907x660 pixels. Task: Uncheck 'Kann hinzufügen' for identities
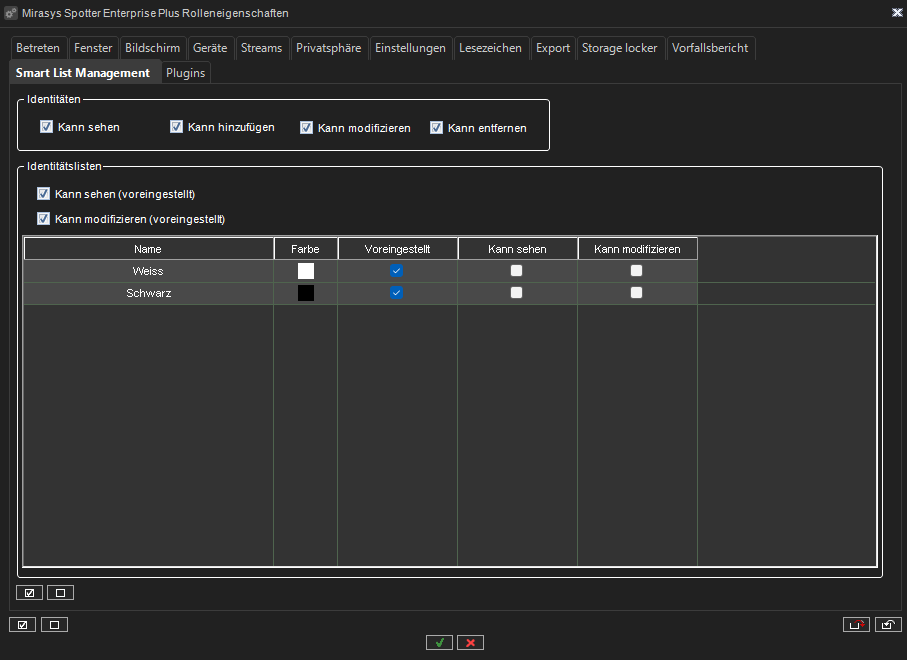pyautogui.click(x=176, y=127)
